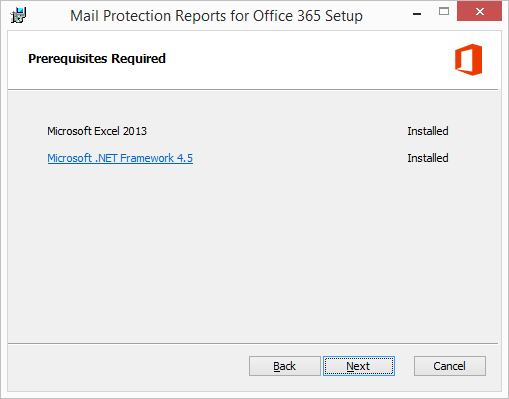The height and width of the screenshot is (399, 509).
Task: Click the separator line under the header
Action: (253, 89)
